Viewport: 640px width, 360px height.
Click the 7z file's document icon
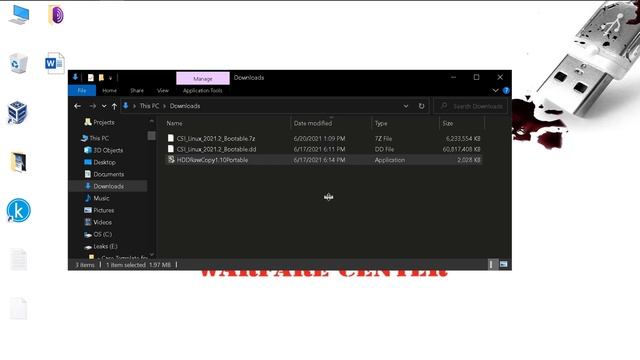pyautogui.click(x=171, y=138)
